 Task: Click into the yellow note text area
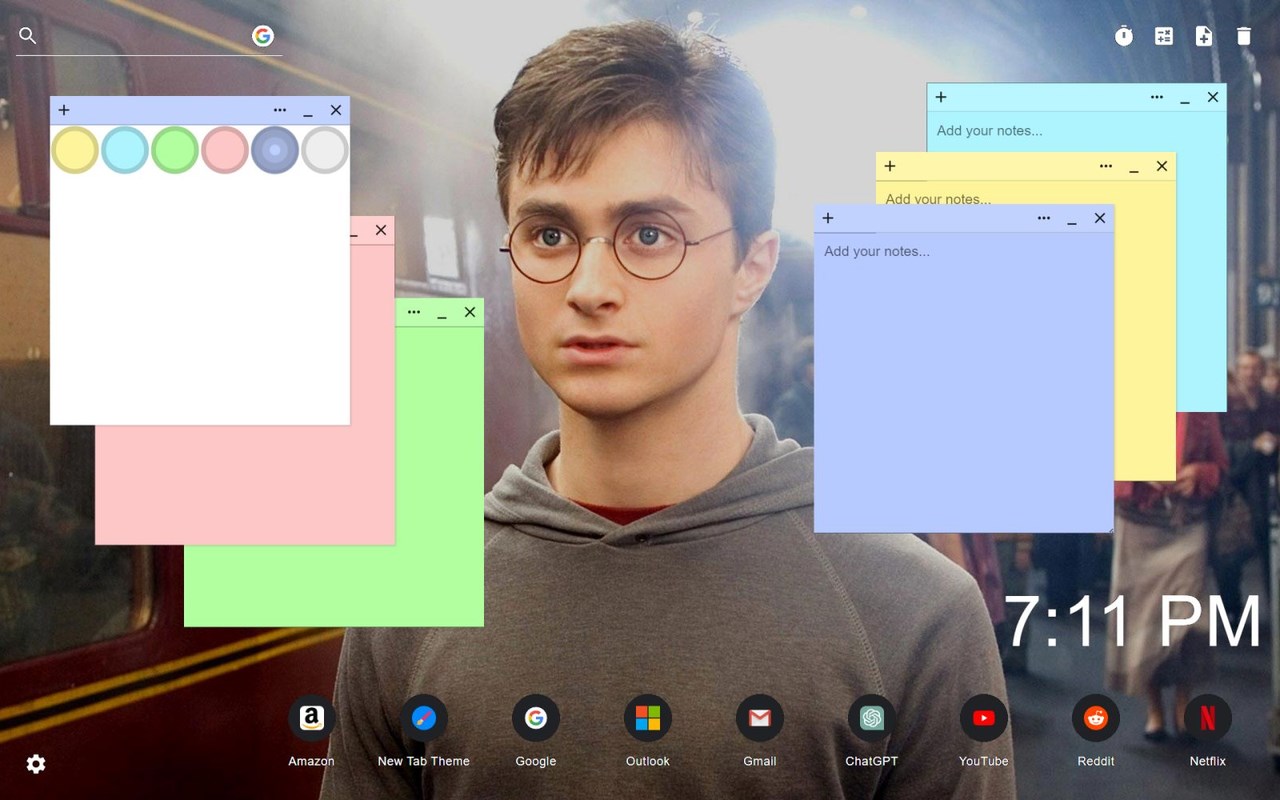(x=1025, y=195)
